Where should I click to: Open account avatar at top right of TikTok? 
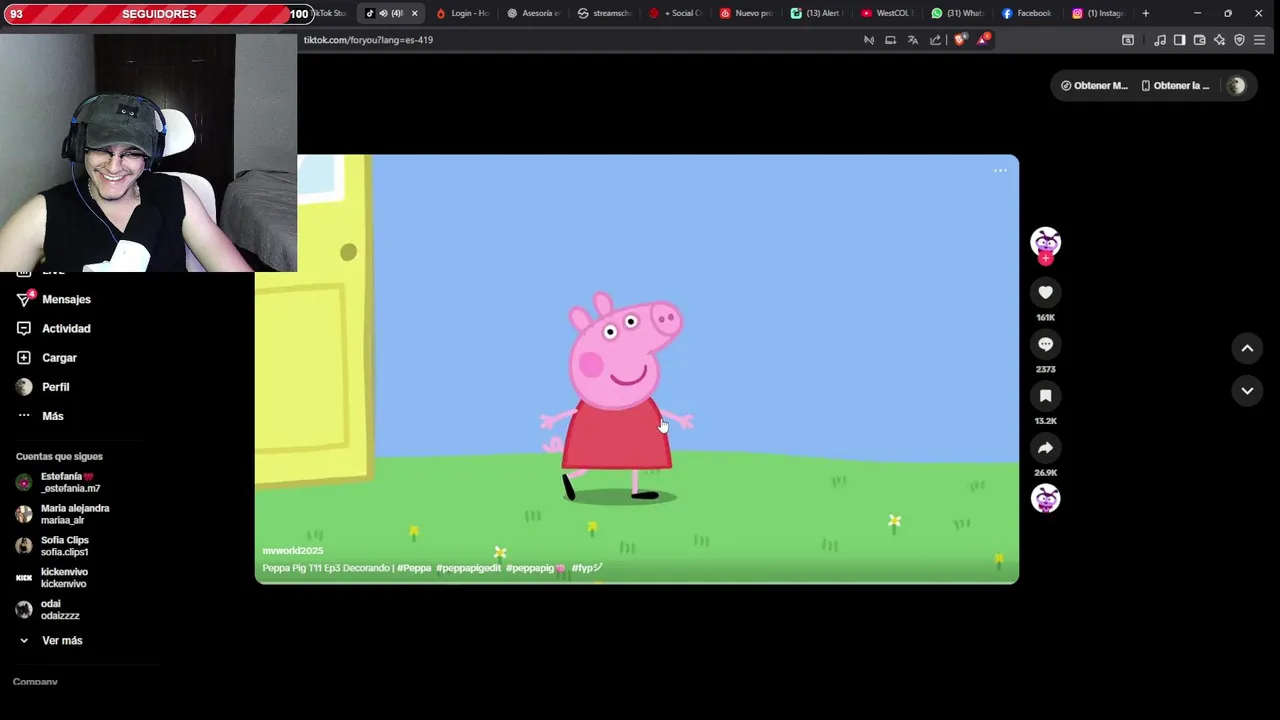pyautogui.click(x=1237, y=86)
